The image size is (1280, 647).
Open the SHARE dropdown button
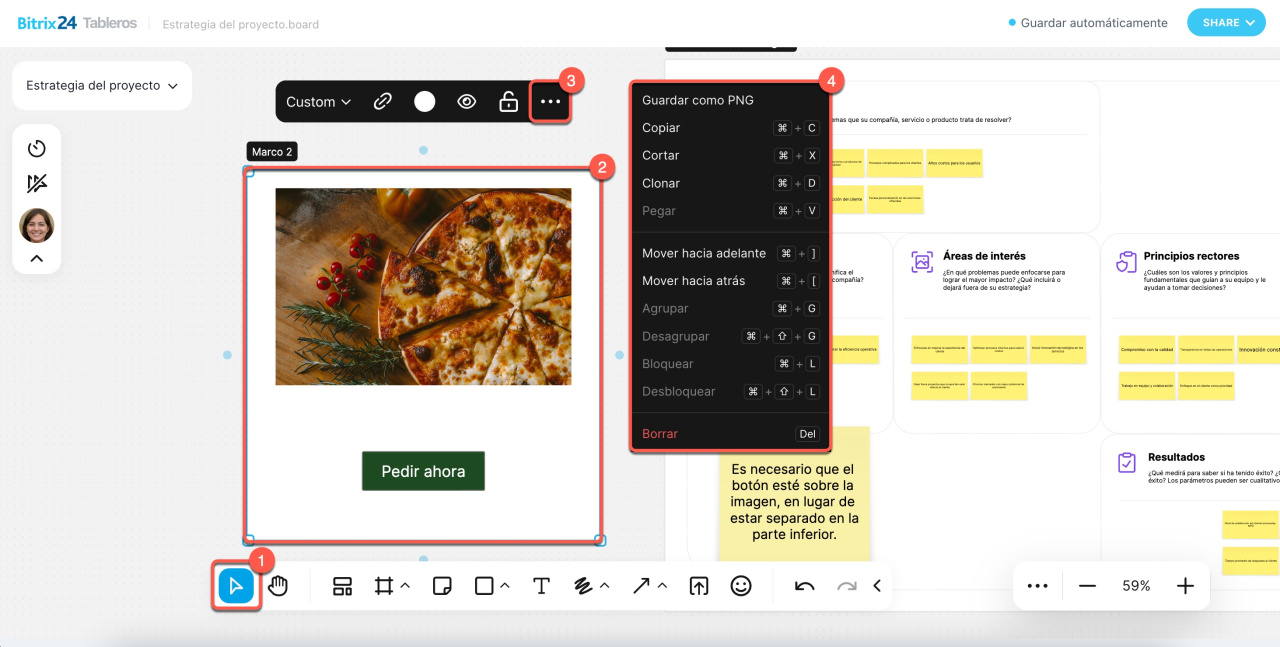tap(1226, 22)
